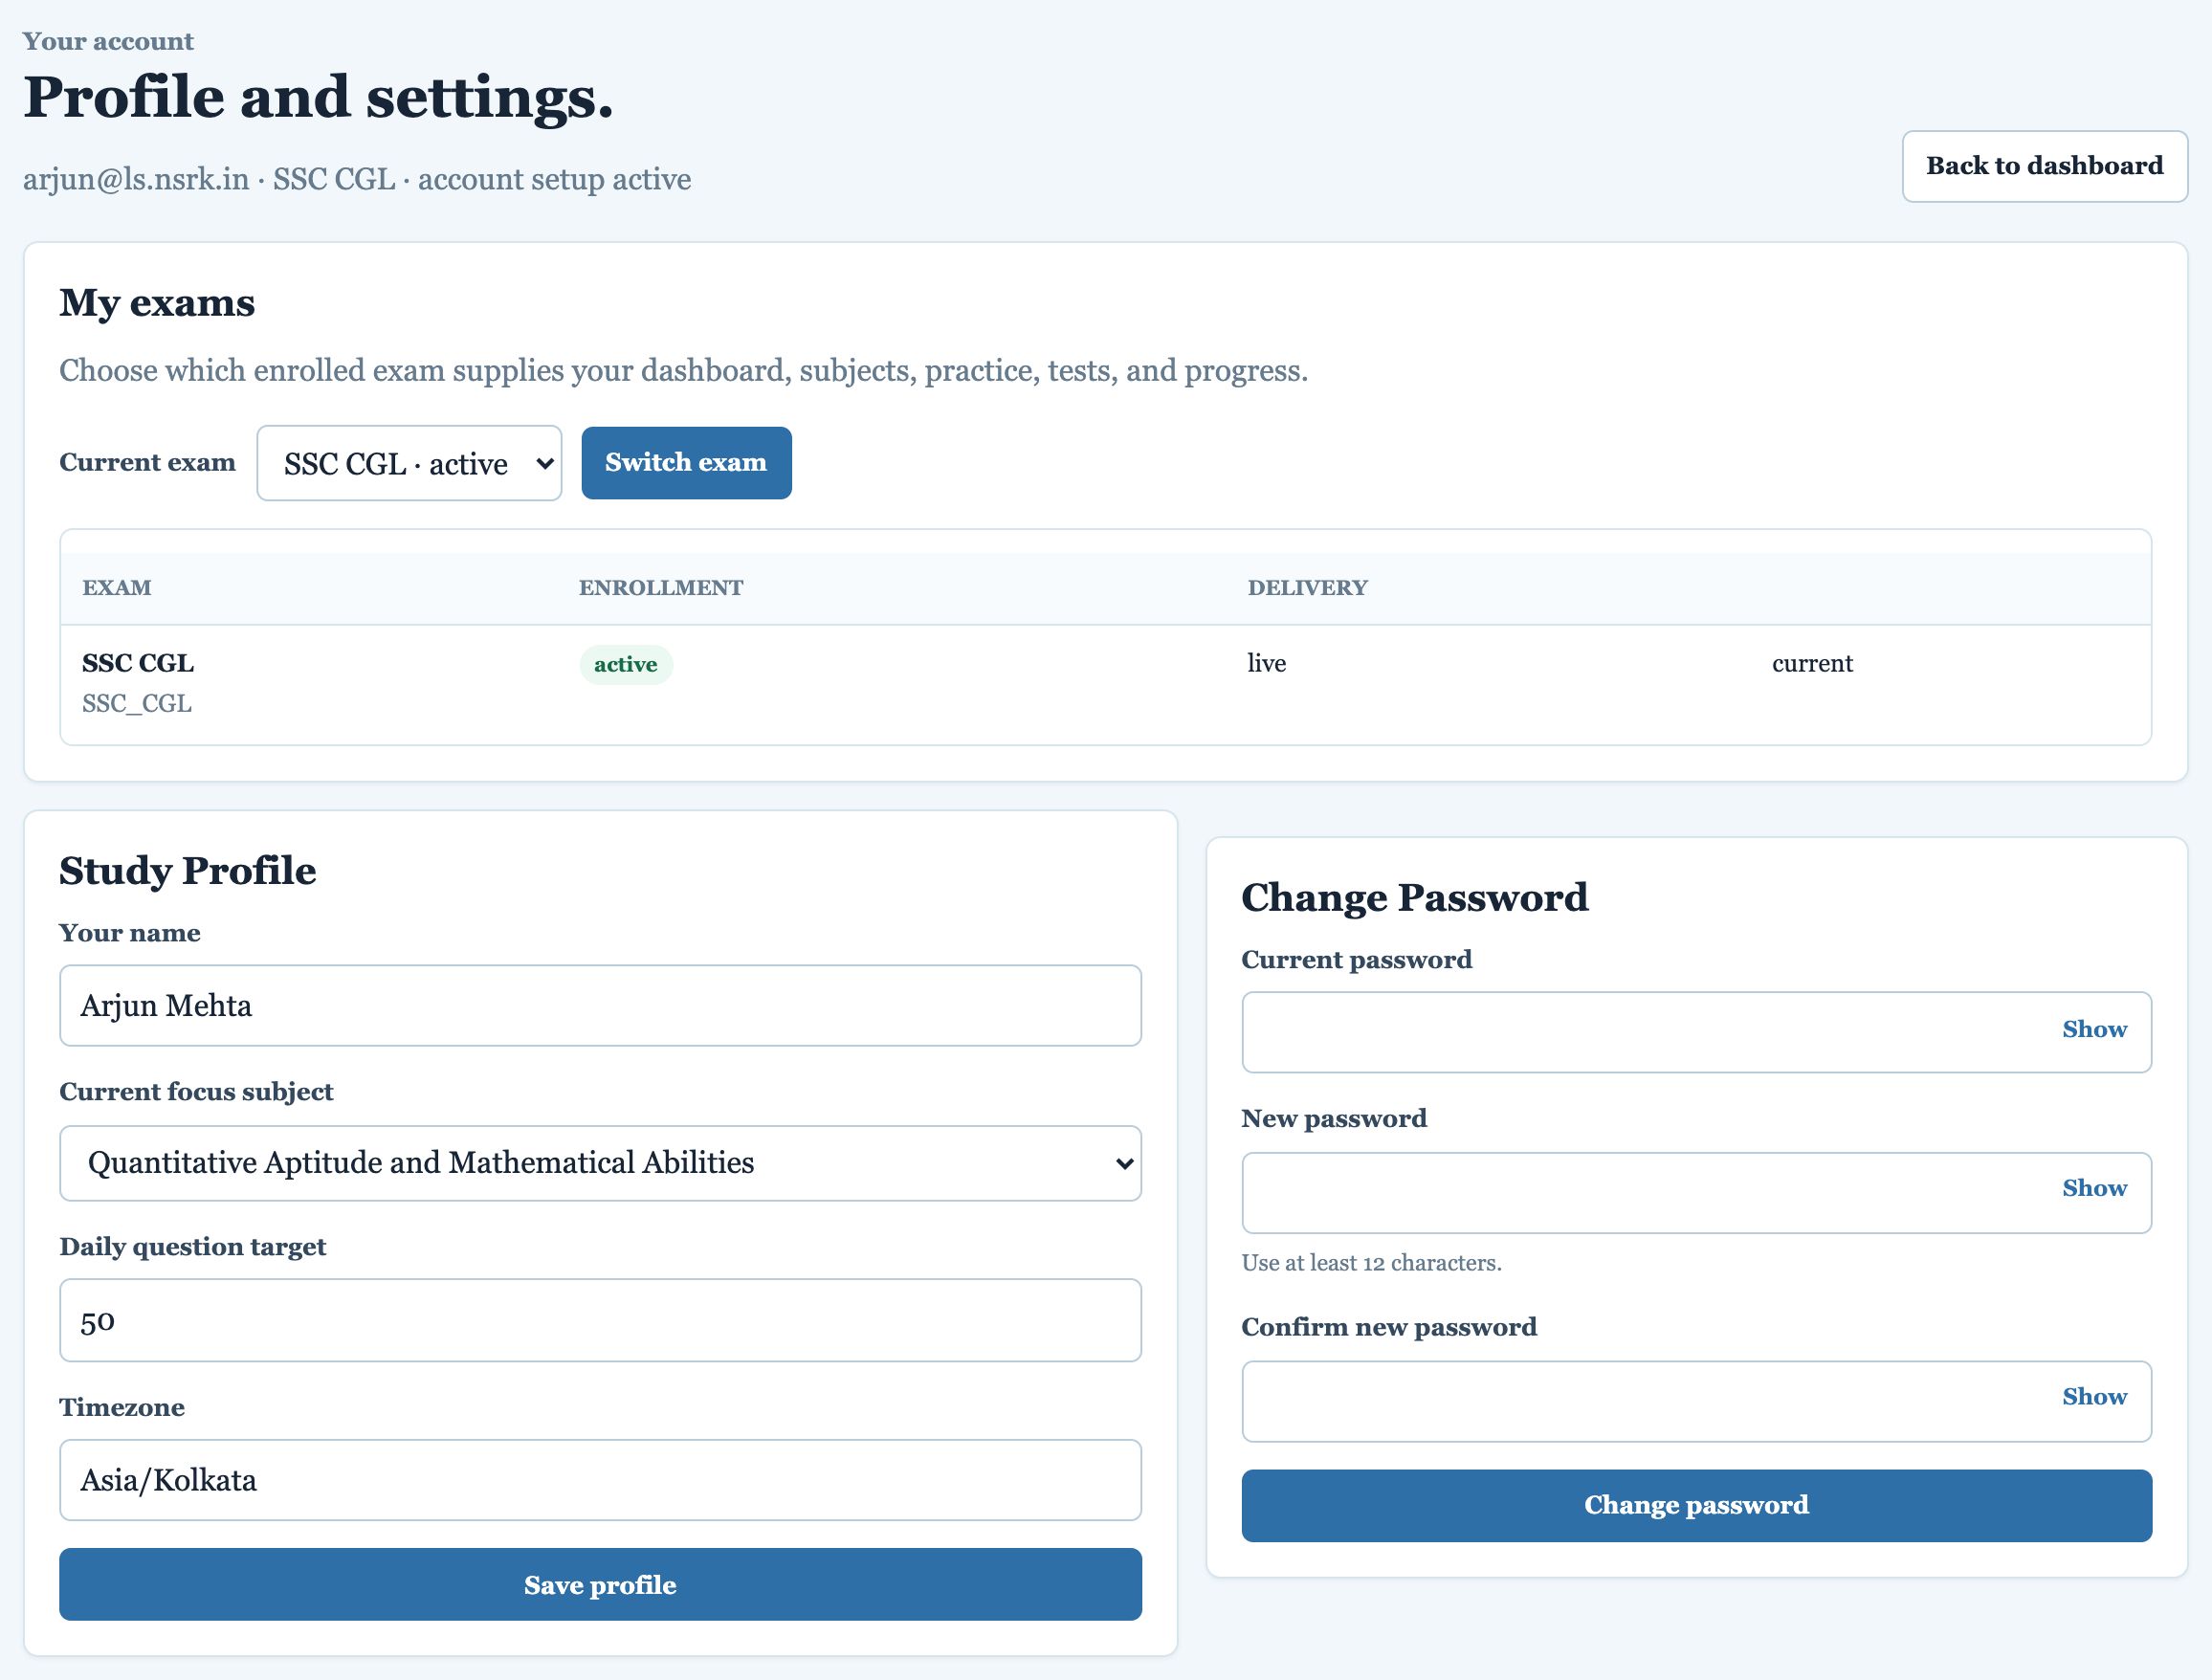
Task: Click the current status cell
Action: click(x=1812, y=663)
